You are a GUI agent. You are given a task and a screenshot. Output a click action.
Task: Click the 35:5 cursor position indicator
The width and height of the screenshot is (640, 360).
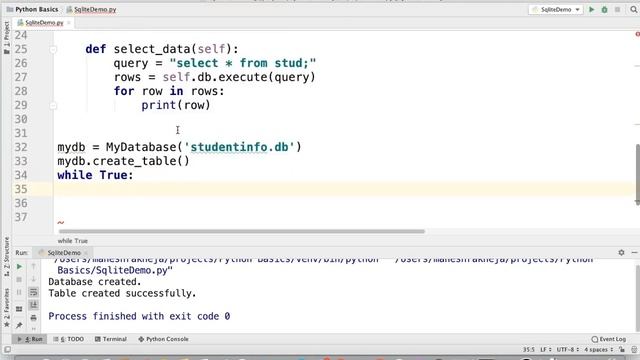529,350
